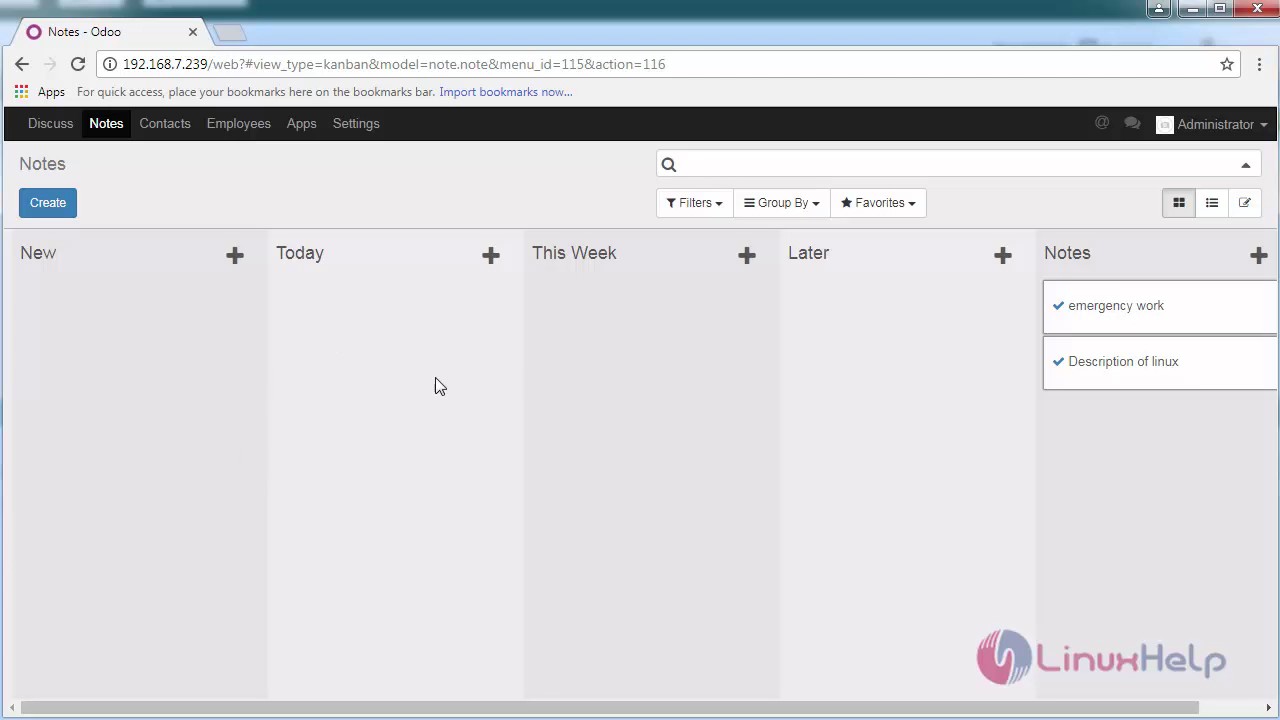Click Import bookmarks now link
This screenshot has height=720, width=1280.
[506, 92]
